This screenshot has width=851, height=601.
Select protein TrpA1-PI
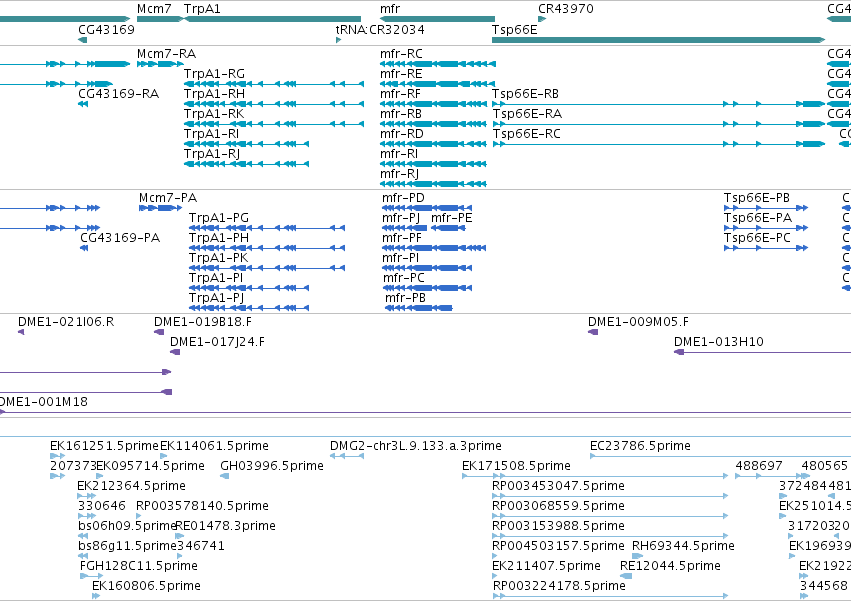point(249,288)
